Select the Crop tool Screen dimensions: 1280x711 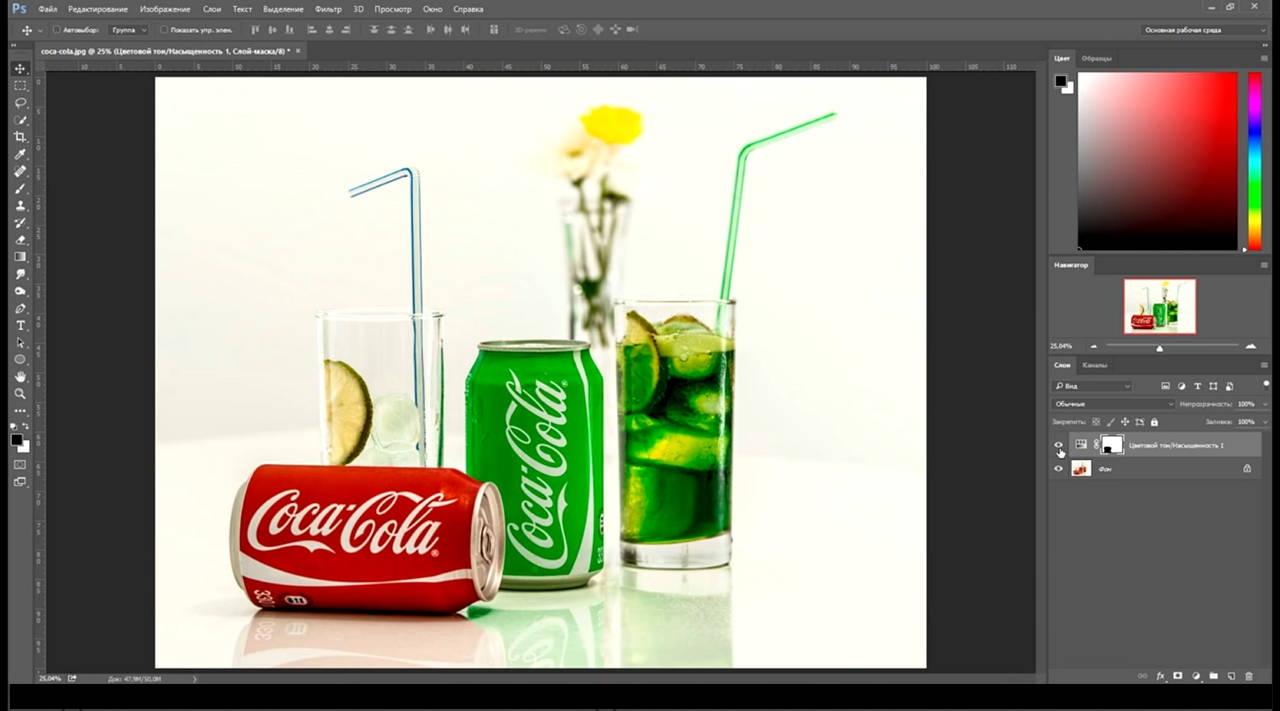[20, 136]
